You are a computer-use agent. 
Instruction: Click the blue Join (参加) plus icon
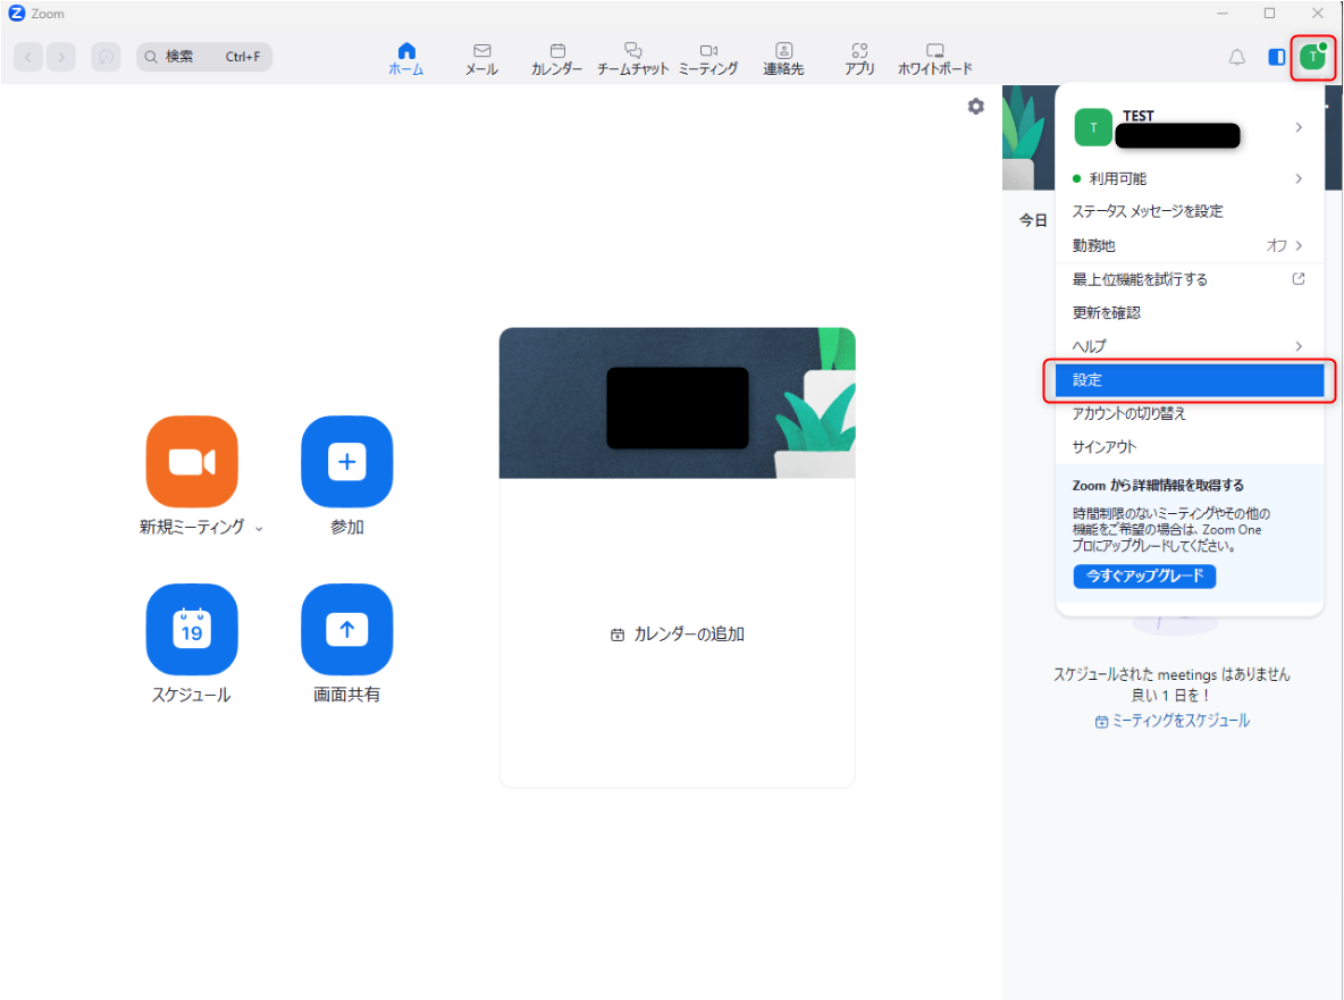pos(347,461)
